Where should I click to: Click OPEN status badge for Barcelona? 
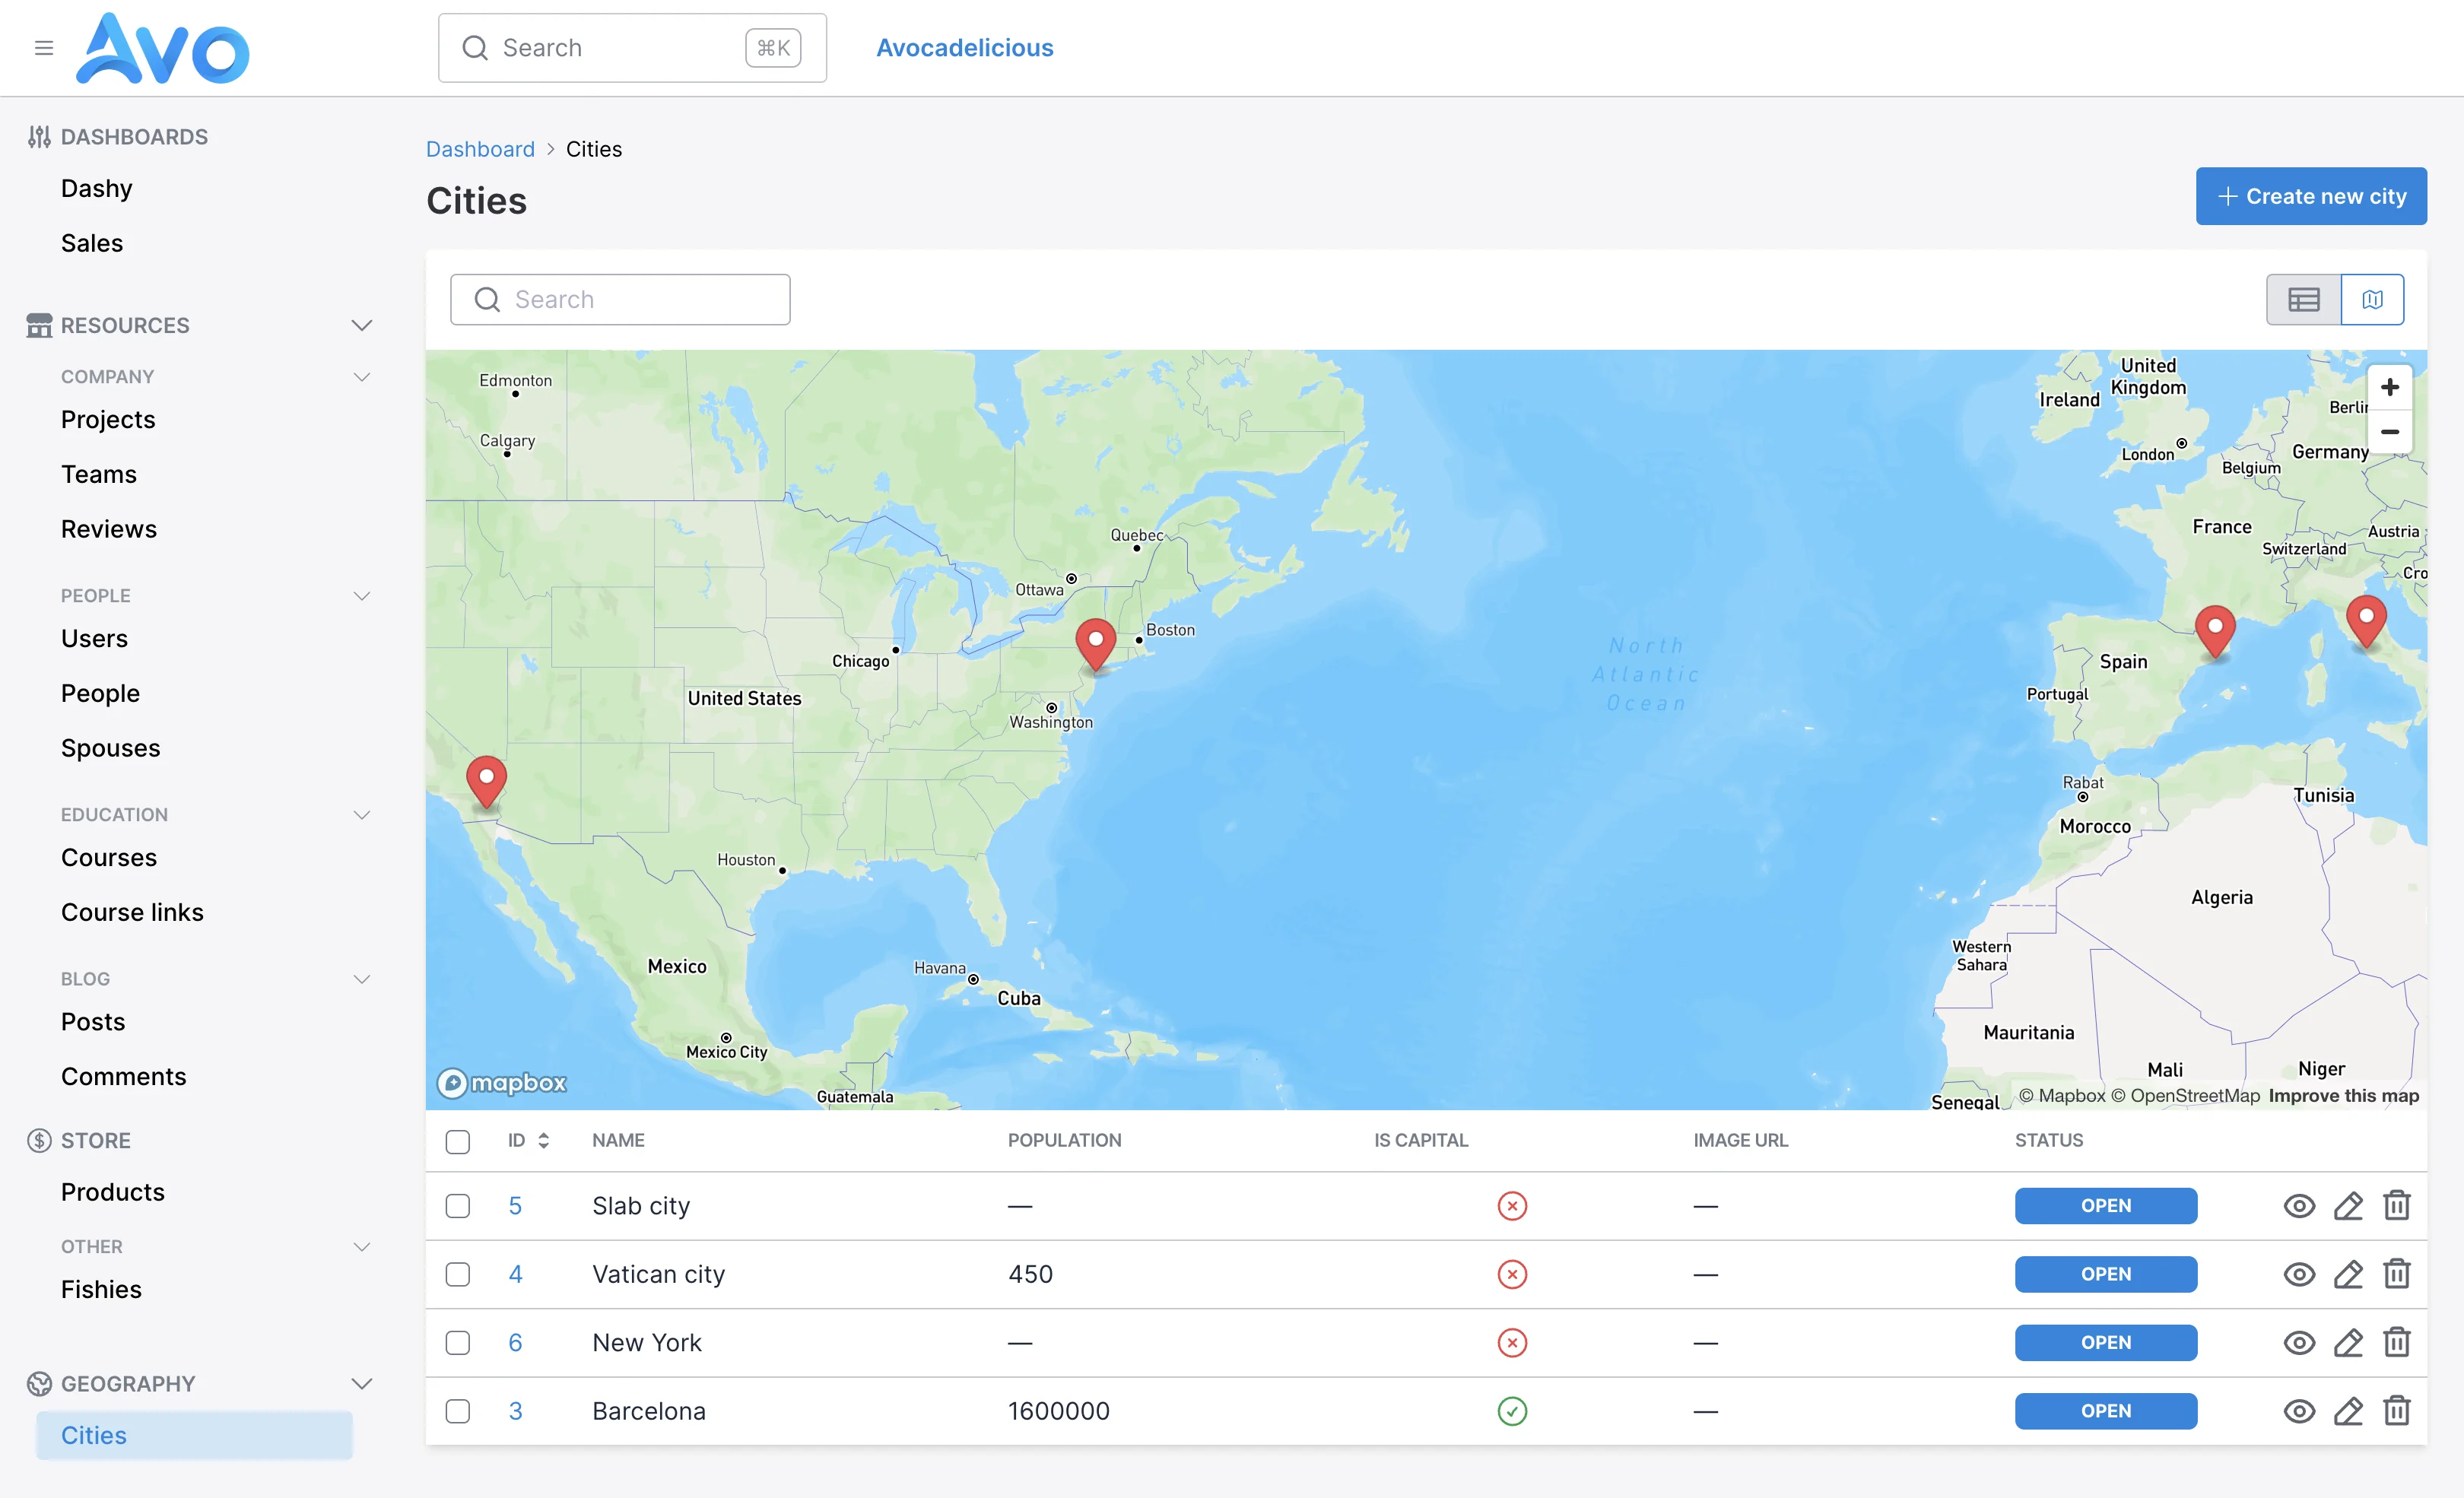coord(2106,1411)
